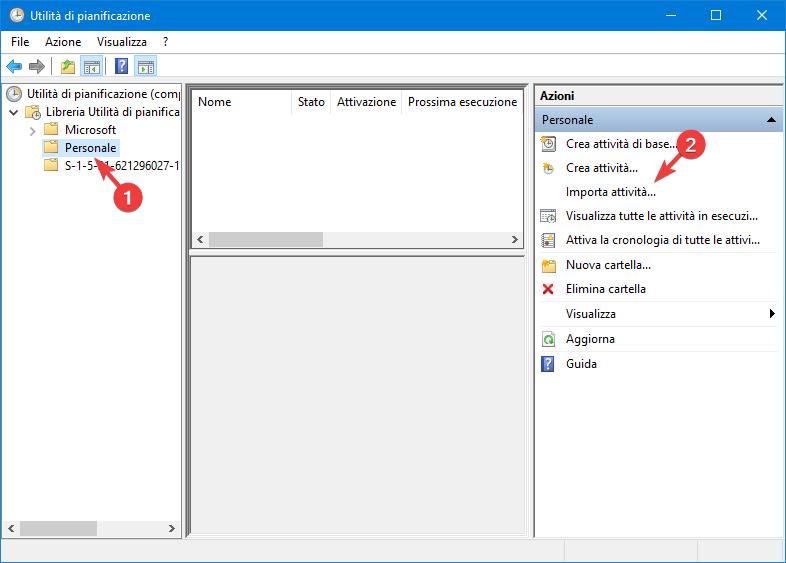
Task: Toggle the console tree pane toolbar icon
Action: pyautogui.click(x=92, y=66)
